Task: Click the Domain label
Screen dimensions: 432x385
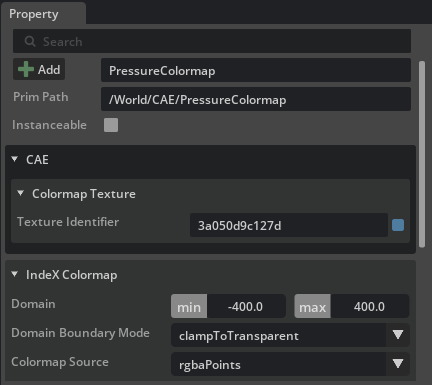Action: click(x=33, y=304)
